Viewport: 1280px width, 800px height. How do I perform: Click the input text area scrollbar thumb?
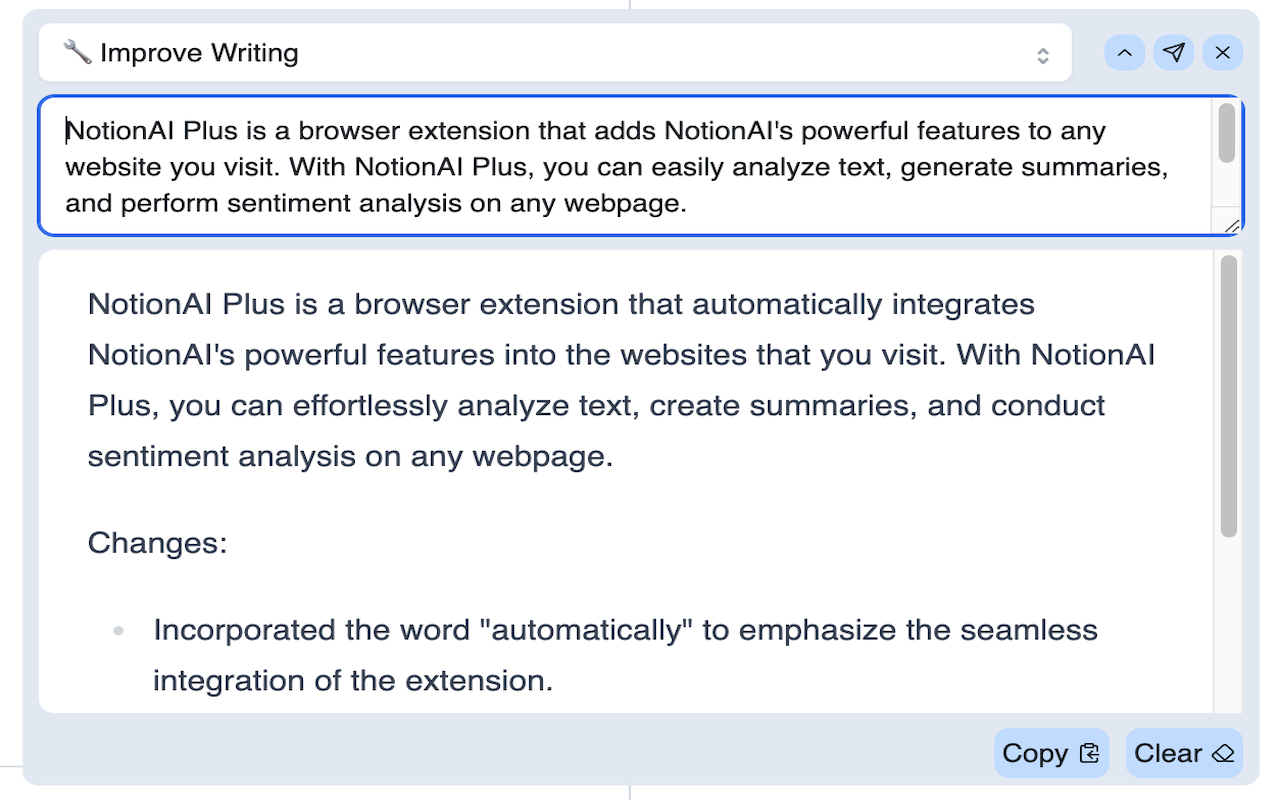(x=1227, y=133)
